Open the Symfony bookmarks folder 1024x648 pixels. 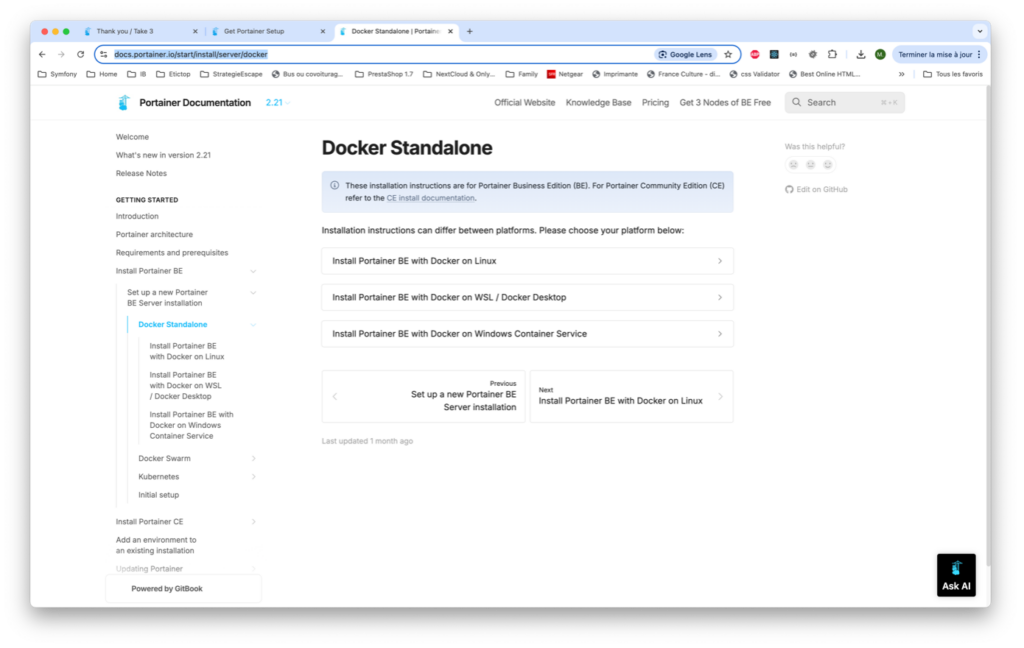click(57, 74)
